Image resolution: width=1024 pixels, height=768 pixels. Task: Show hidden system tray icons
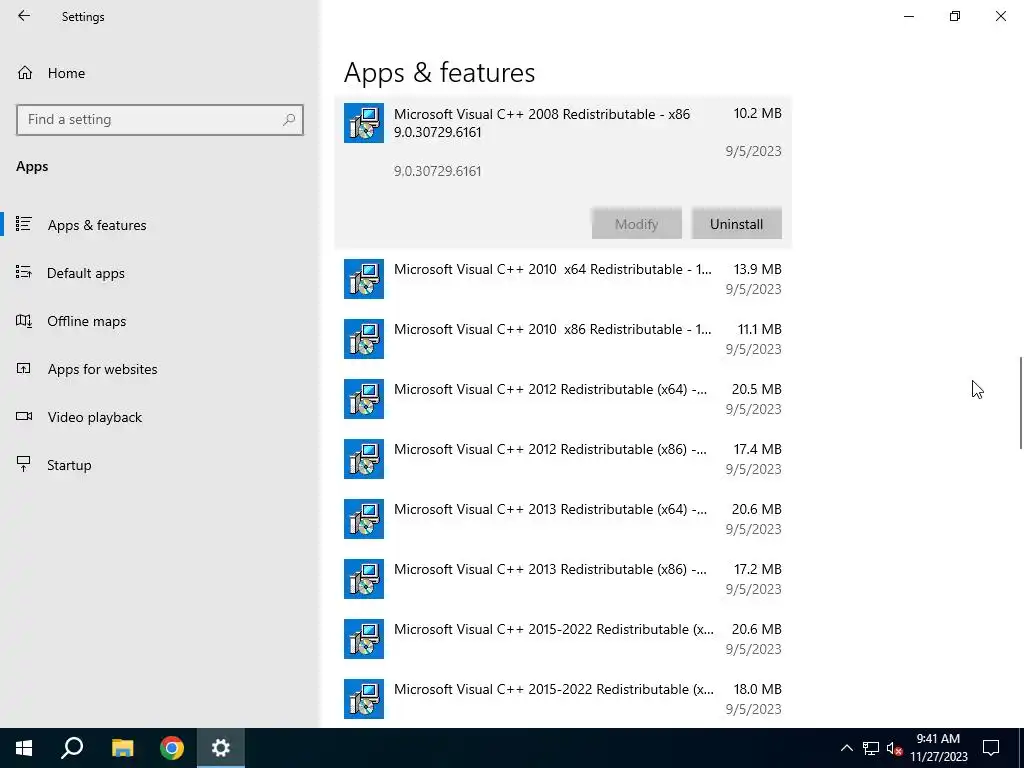846,748
